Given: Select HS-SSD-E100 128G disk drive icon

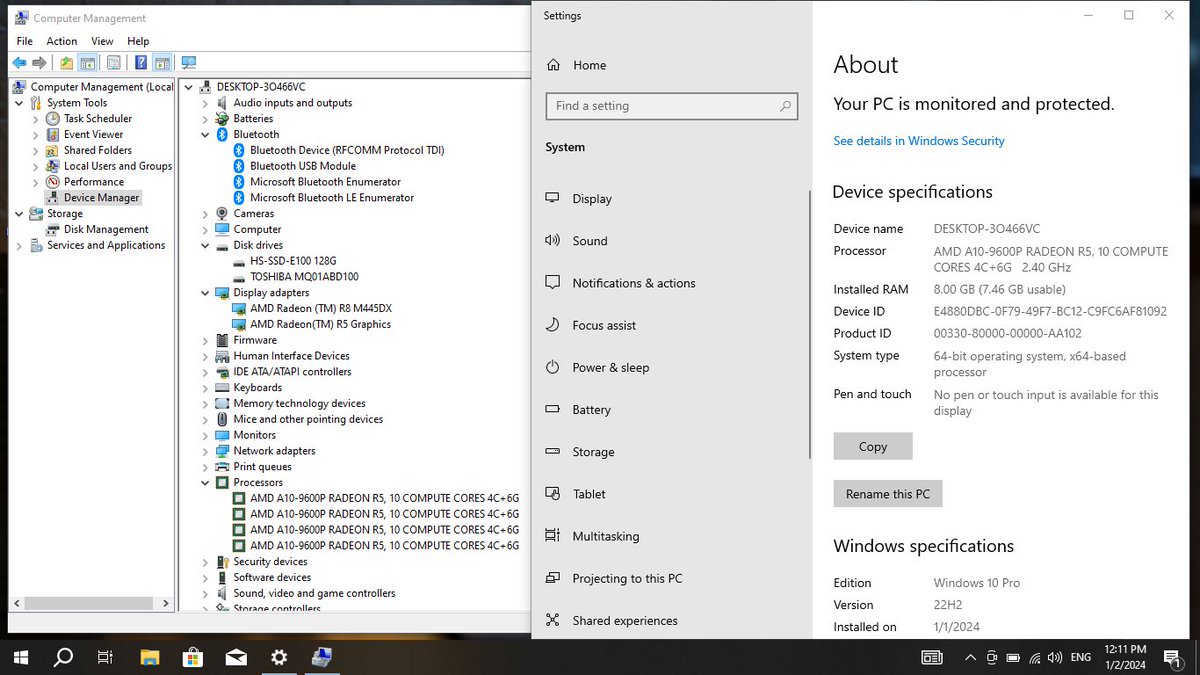Looking at the screenshot, I should 239,261.
